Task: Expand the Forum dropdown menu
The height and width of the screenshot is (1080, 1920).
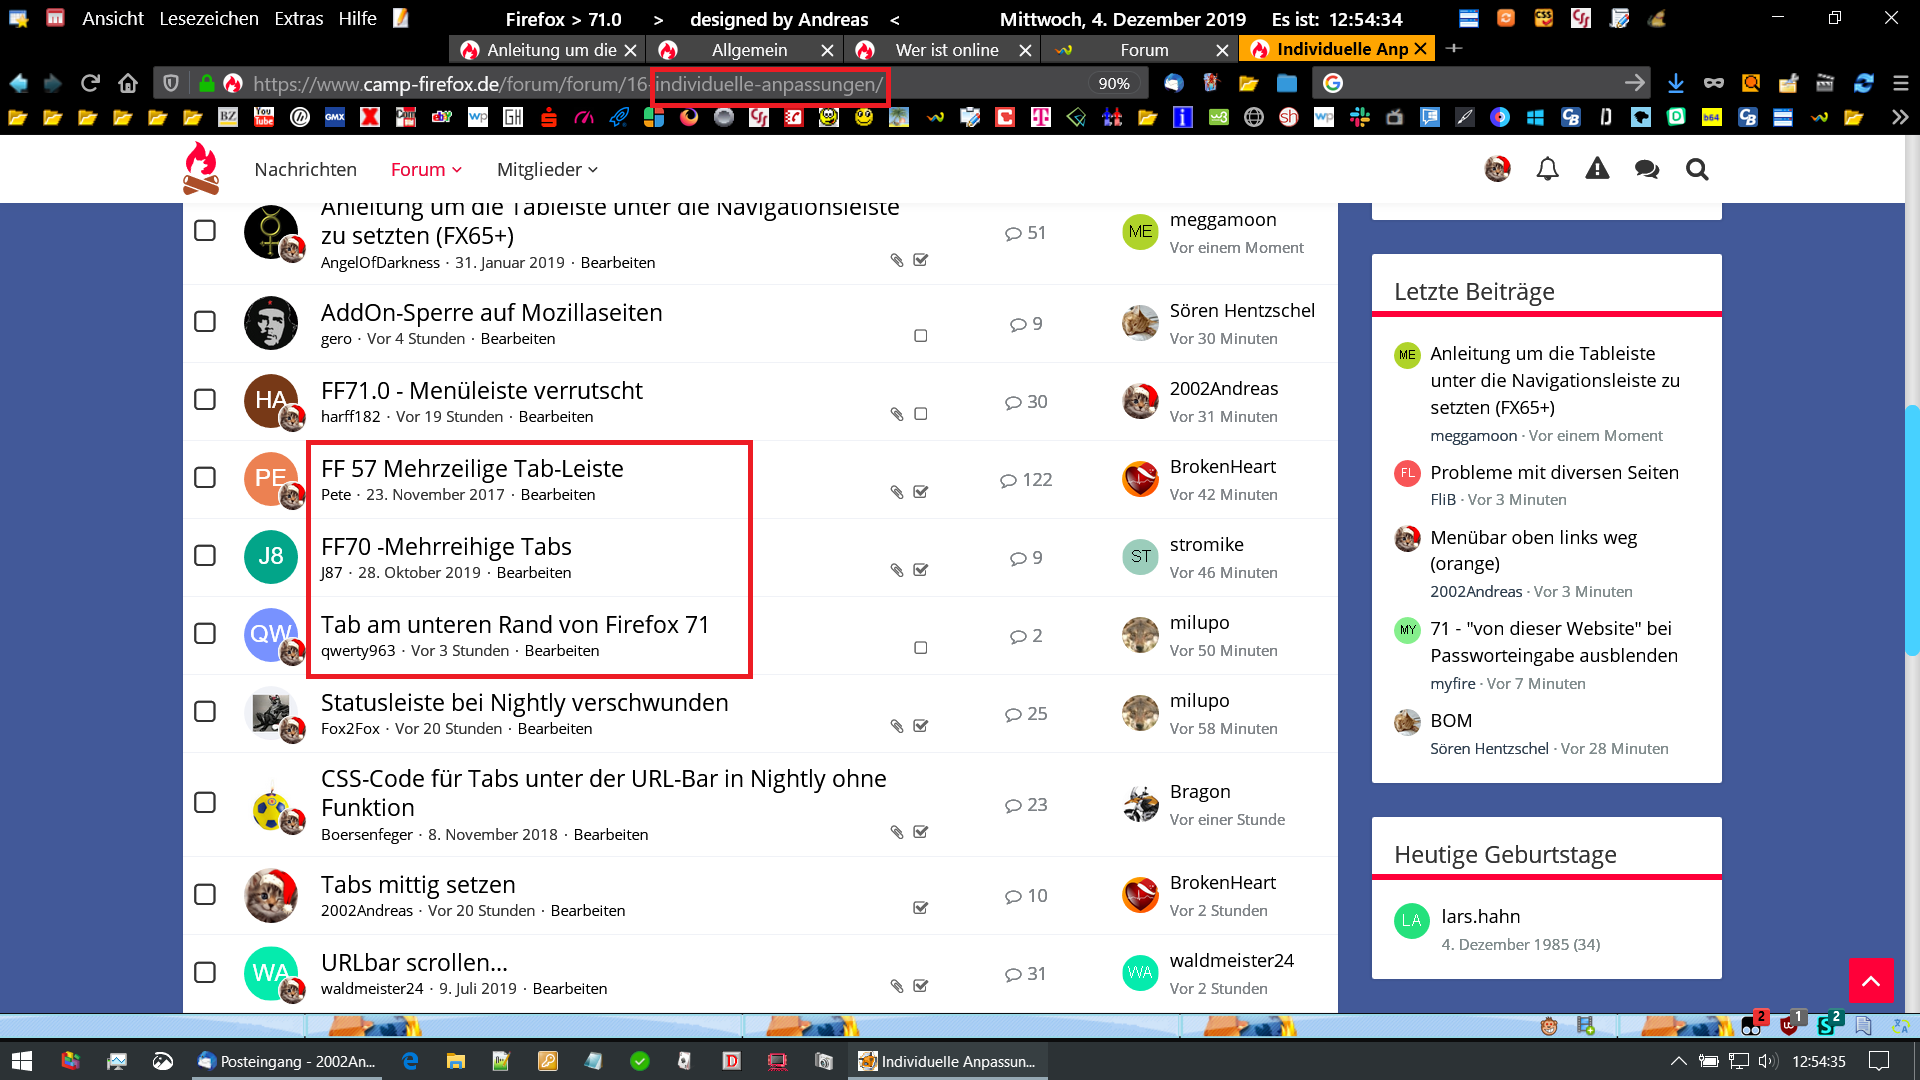Action: 426,169
